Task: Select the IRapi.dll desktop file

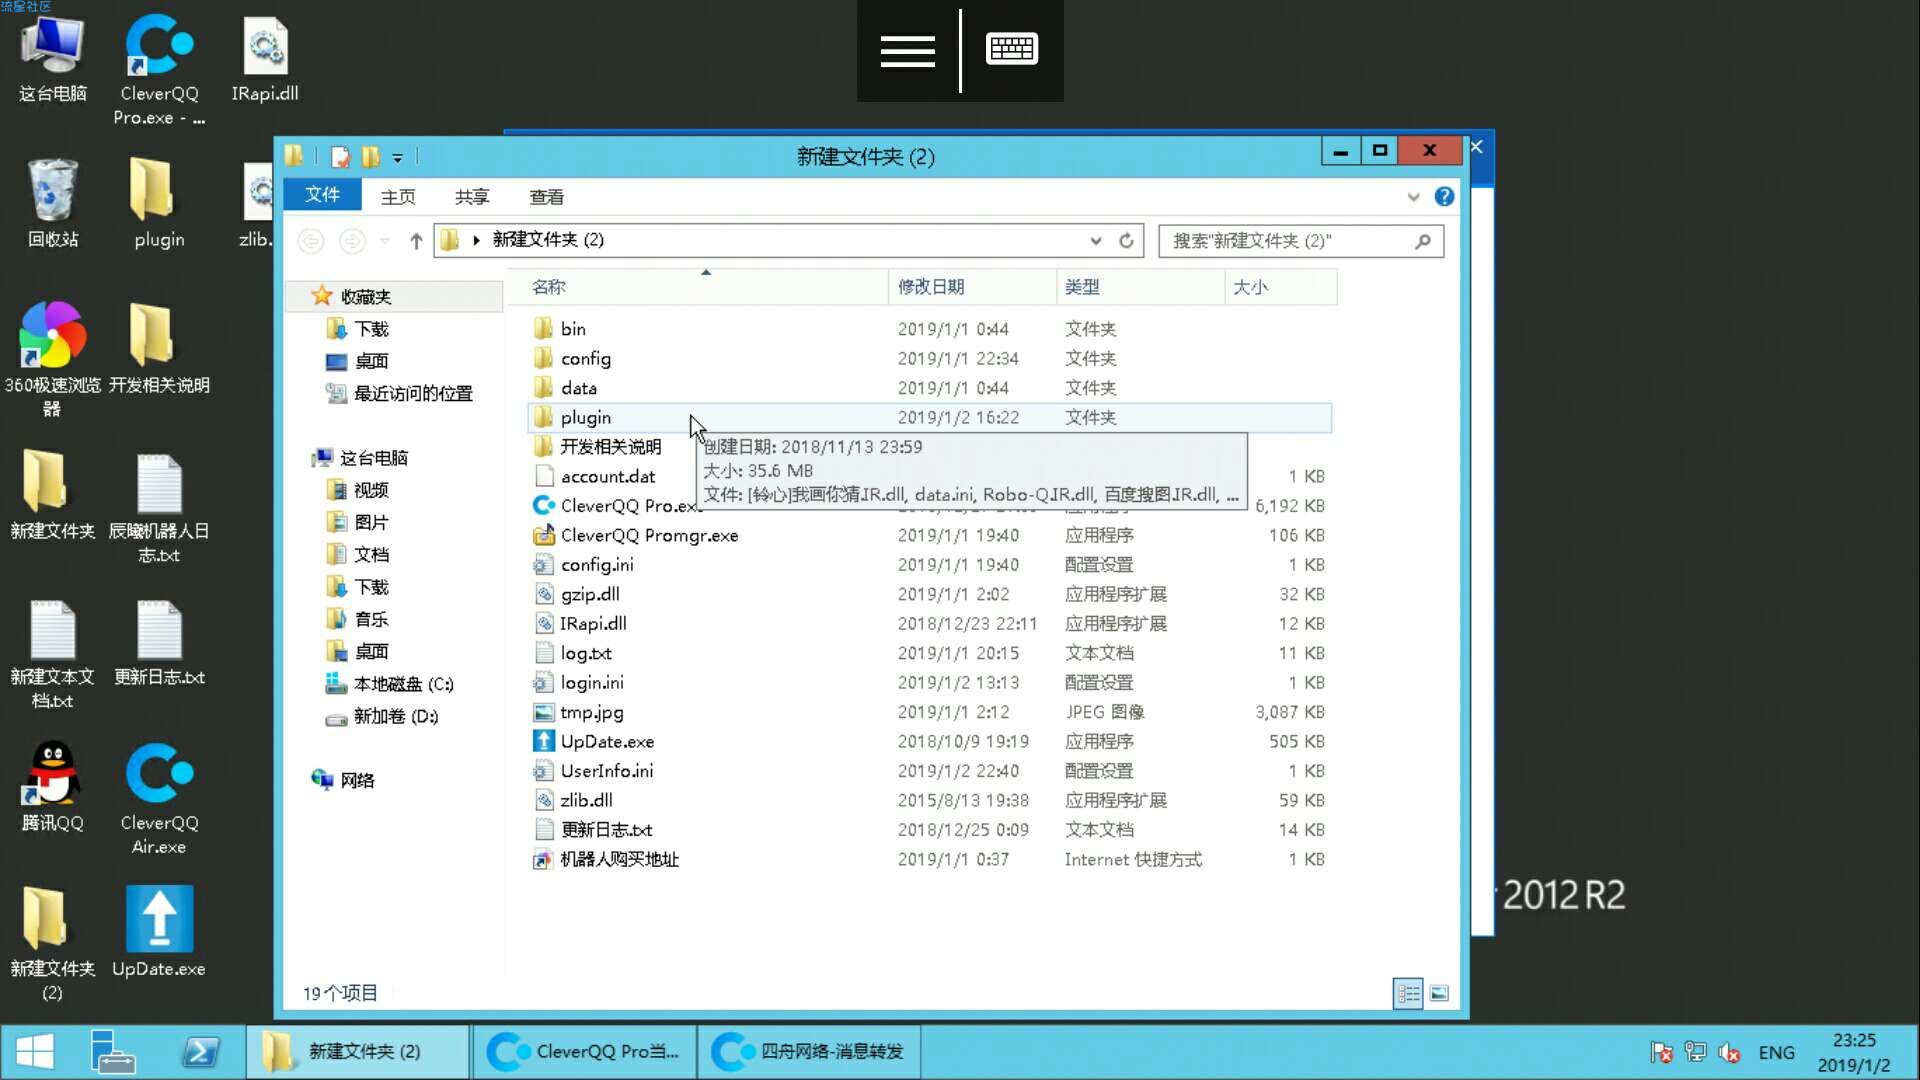Action: [x=265, y=60]
